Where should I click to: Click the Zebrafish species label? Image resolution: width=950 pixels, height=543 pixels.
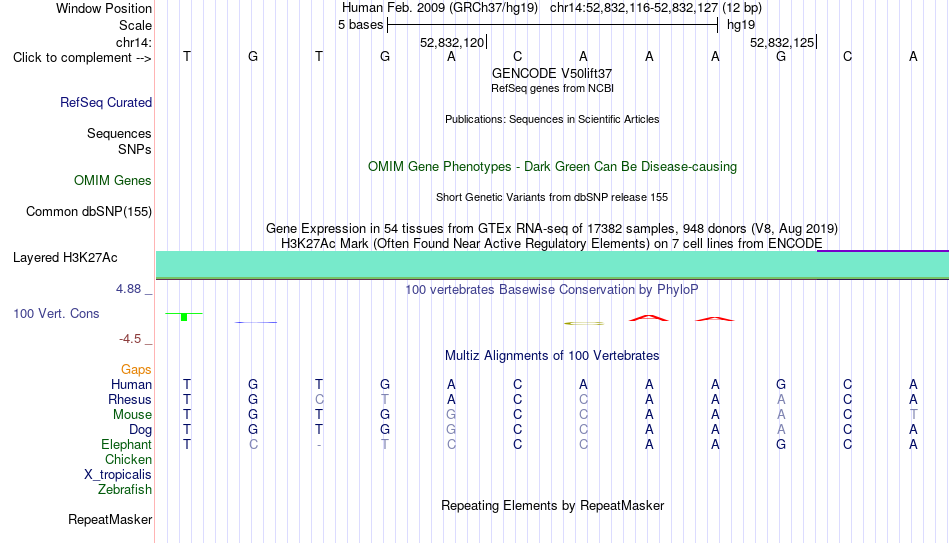point(125,490)
